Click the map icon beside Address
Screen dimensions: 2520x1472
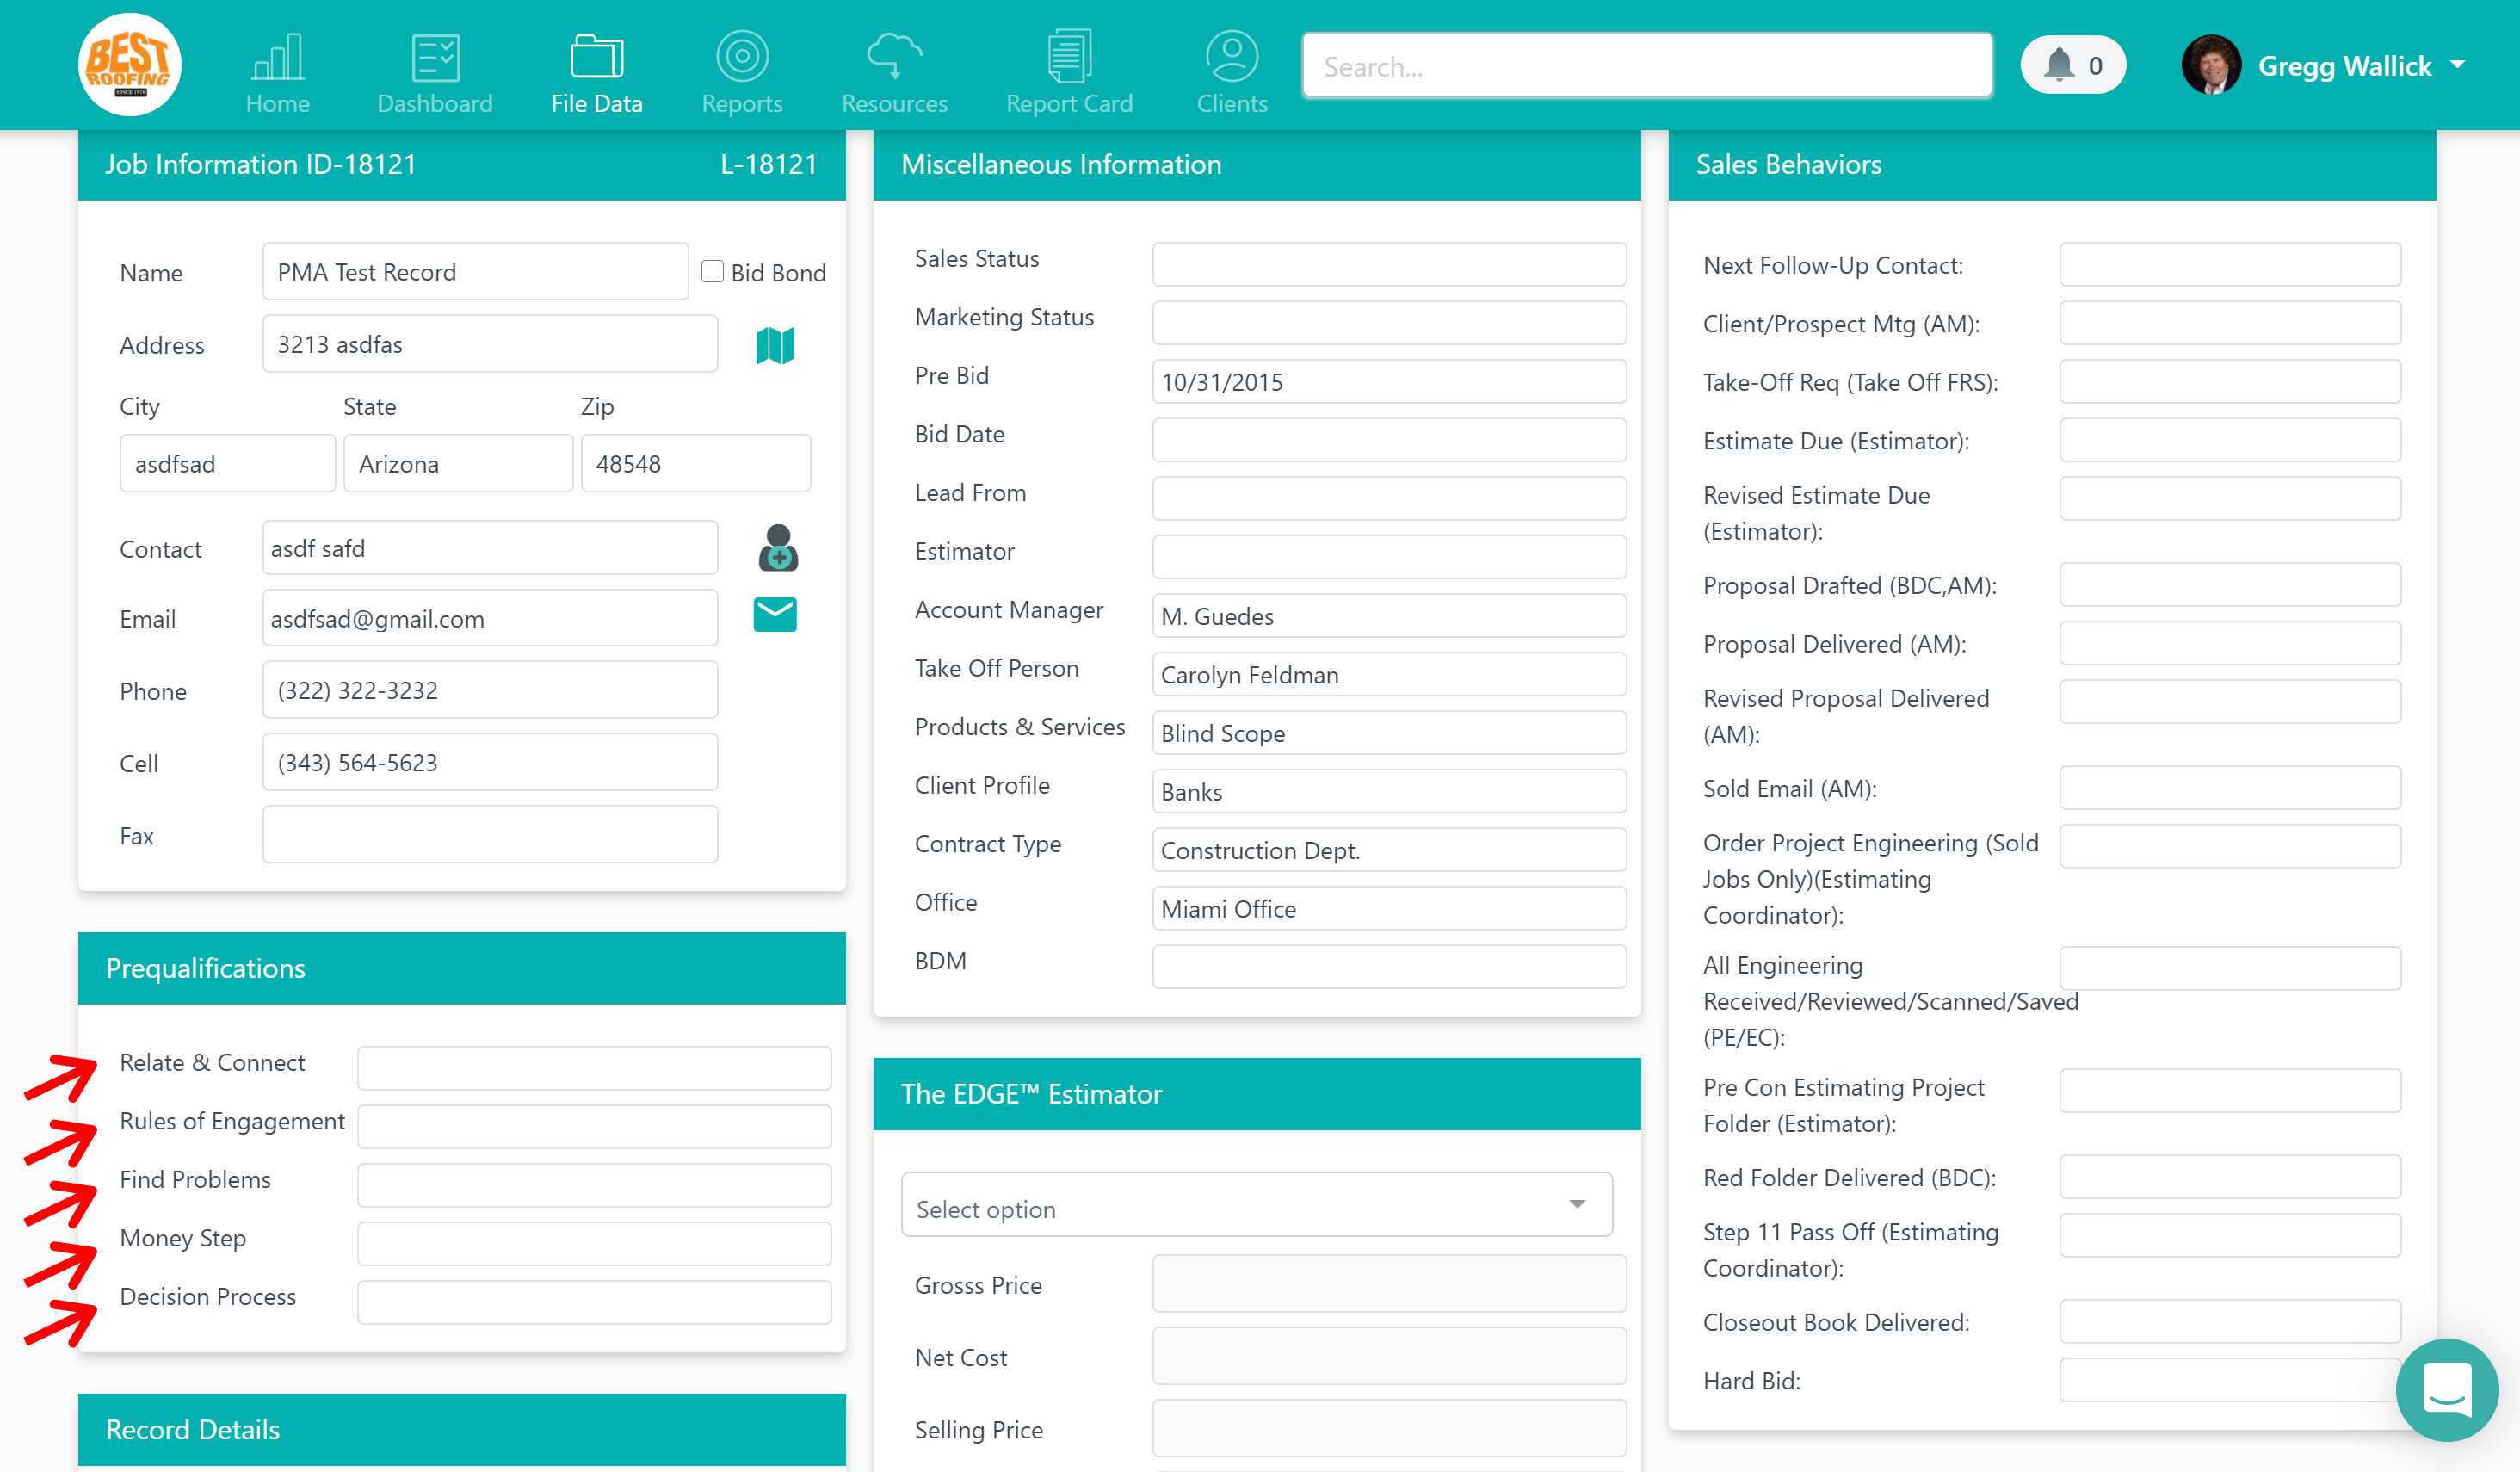point(775,346)
